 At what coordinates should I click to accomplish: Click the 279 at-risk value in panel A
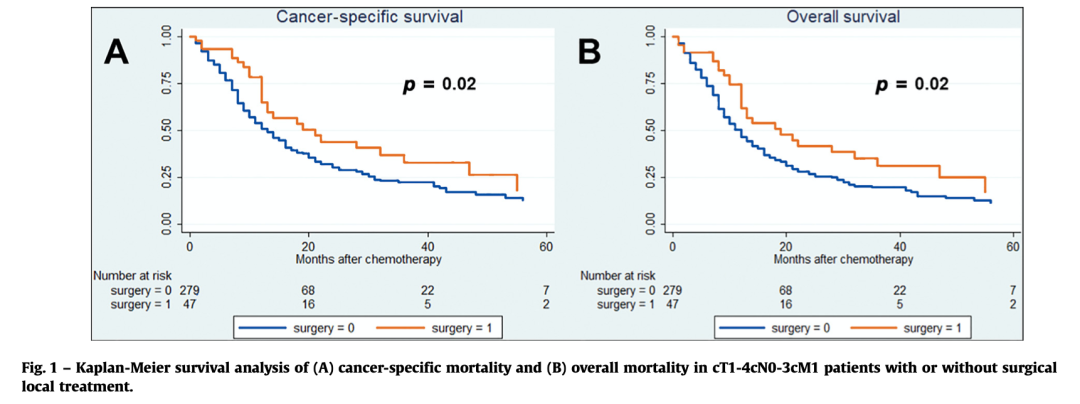click(x=190, y=290)
